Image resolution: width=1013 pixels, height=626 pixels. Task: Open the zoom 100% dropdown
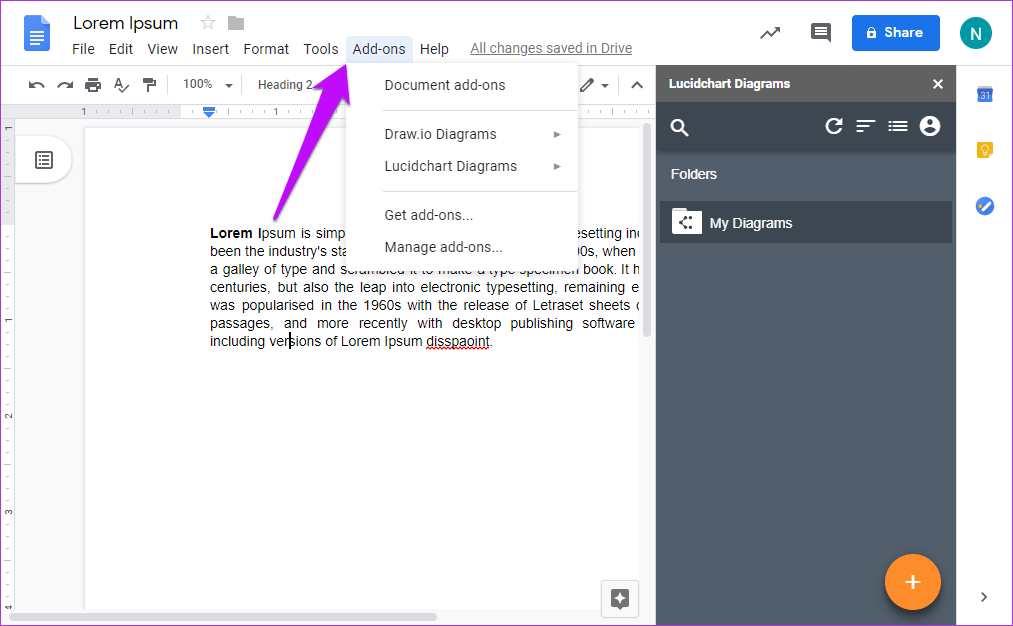[x=207, y=85]
